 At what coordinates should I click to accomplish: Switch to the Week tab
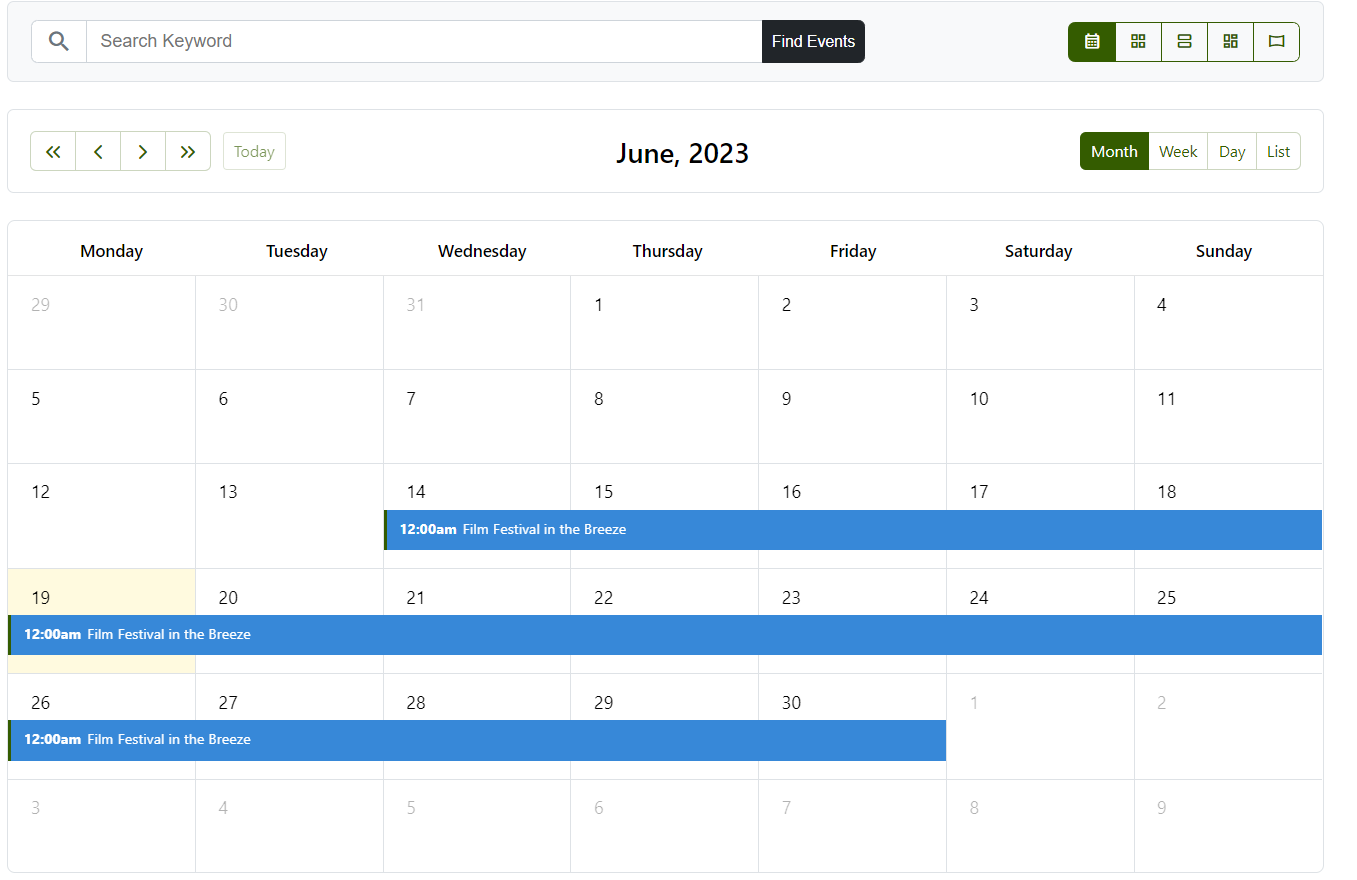click(x=1178, y=152)
